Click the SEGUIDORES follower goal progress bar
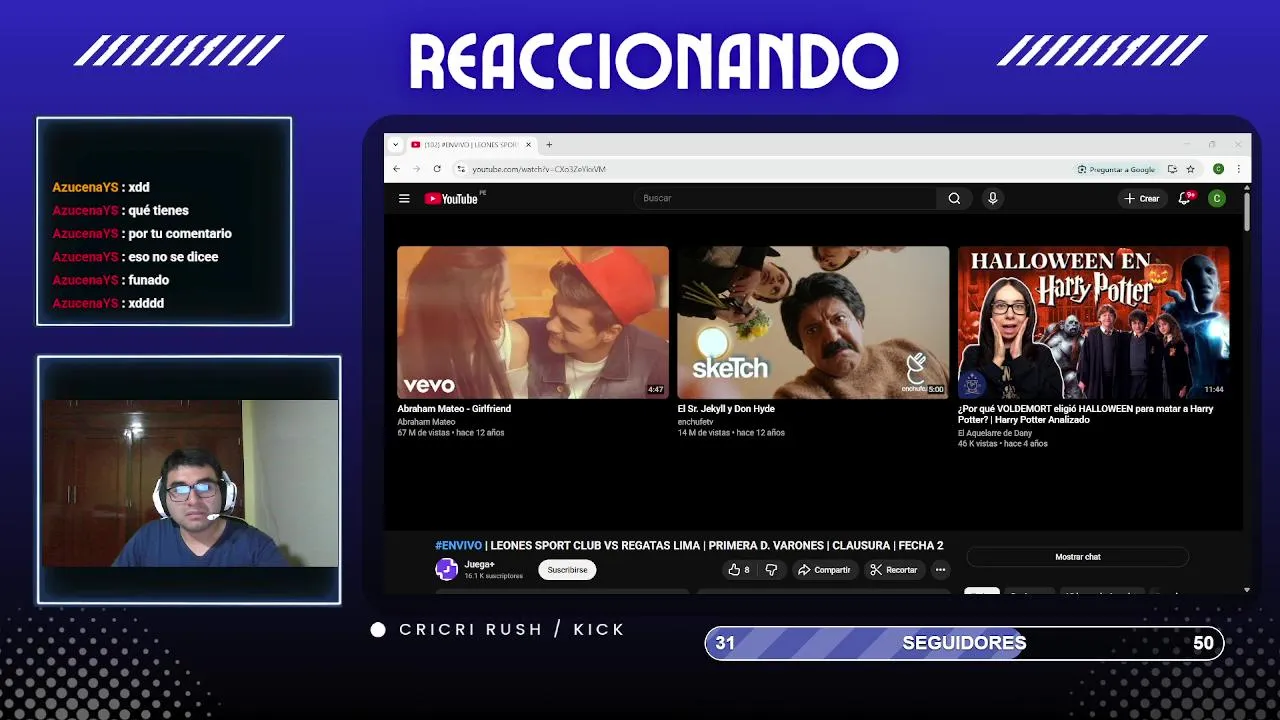The image size is (1280, 720). 964,643
